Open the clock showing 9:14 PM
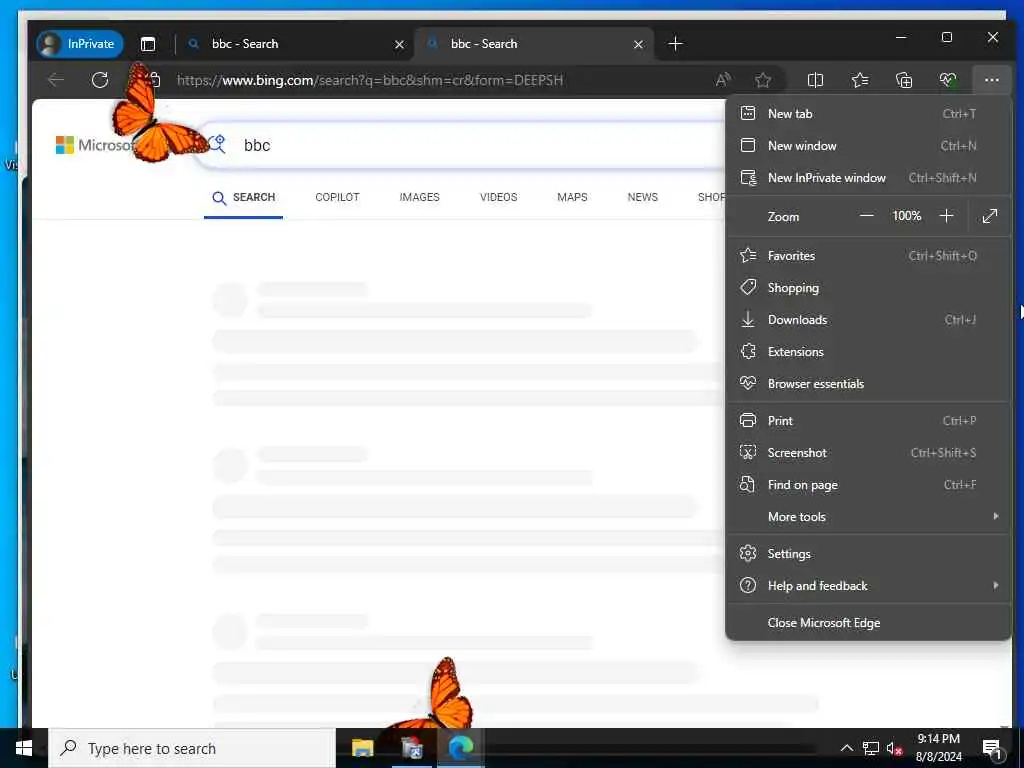 click(938, 748)
